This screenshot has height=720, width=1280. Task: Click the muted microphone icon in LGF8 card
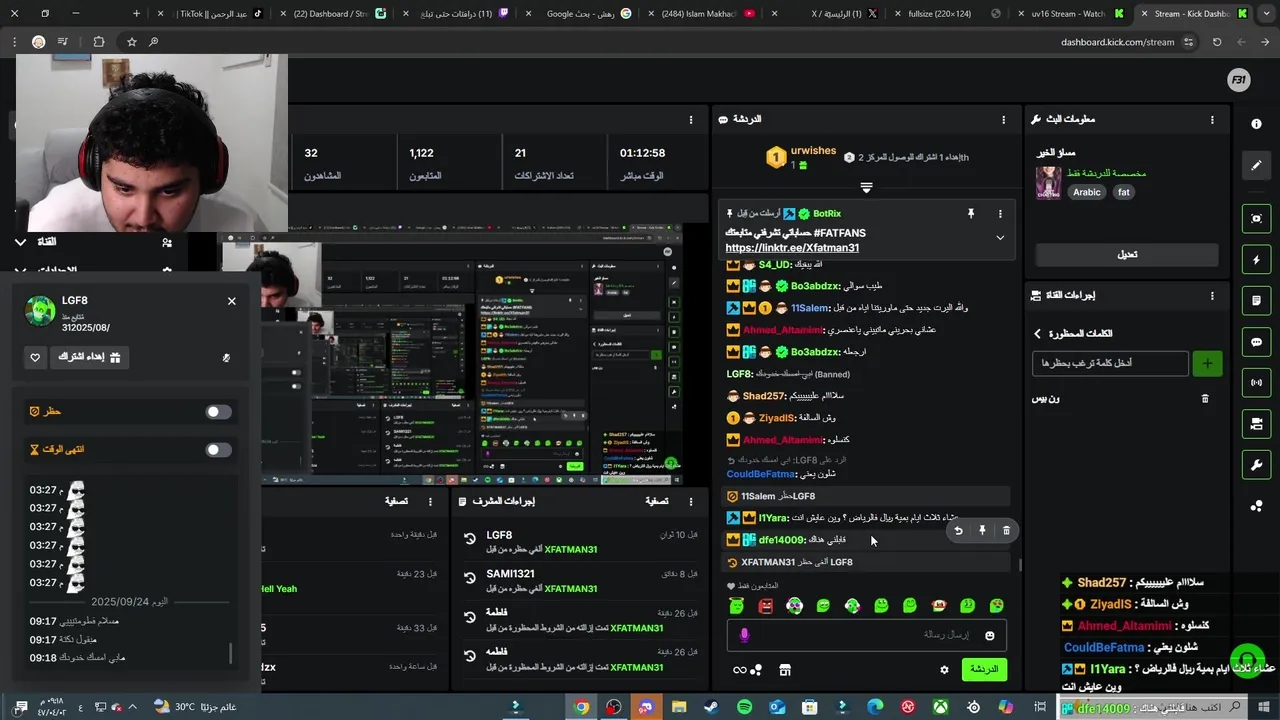(x=226, y=357)
